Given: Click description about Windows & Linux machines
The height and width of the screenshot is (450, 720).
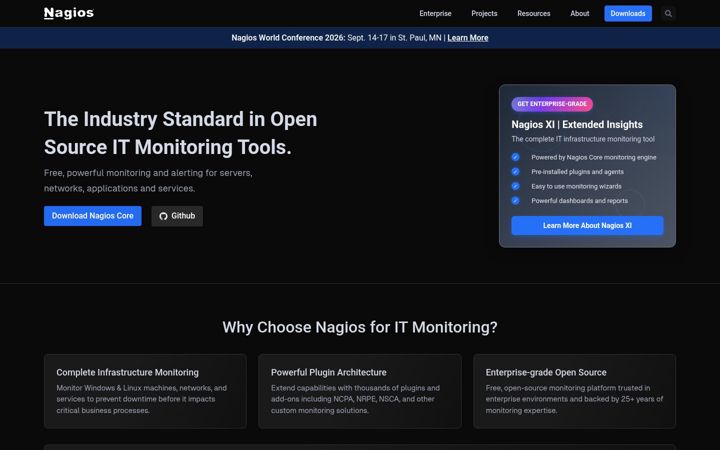Looking at the screenshot, I should [141, 399].
